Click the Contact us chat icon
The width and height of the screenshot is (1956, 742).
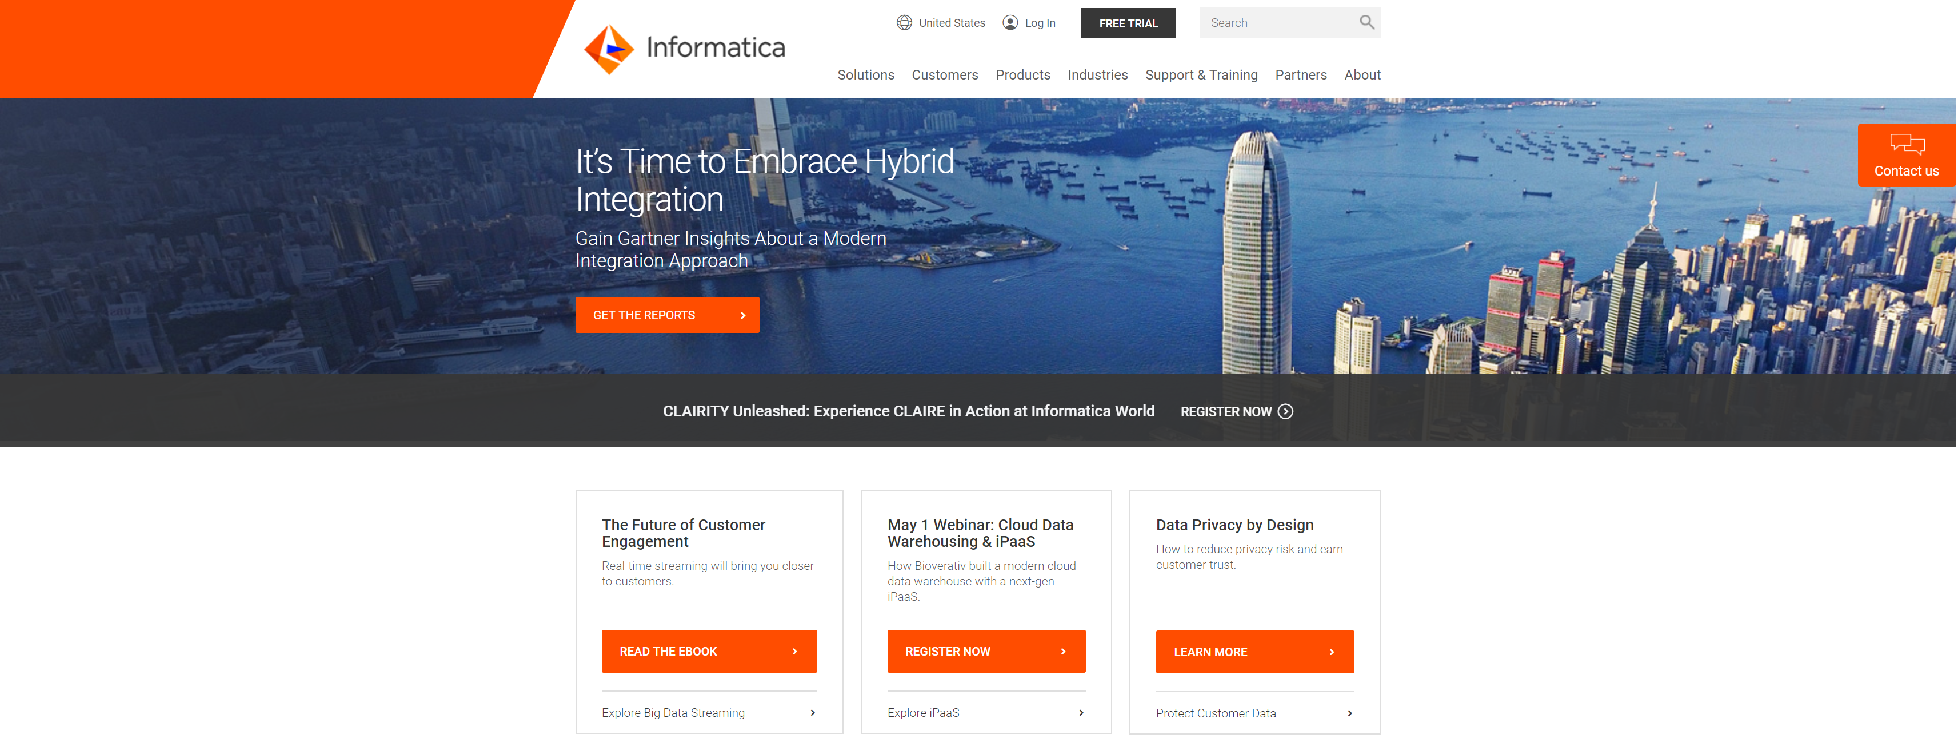pyautogui.click(x=1907, y=144)
